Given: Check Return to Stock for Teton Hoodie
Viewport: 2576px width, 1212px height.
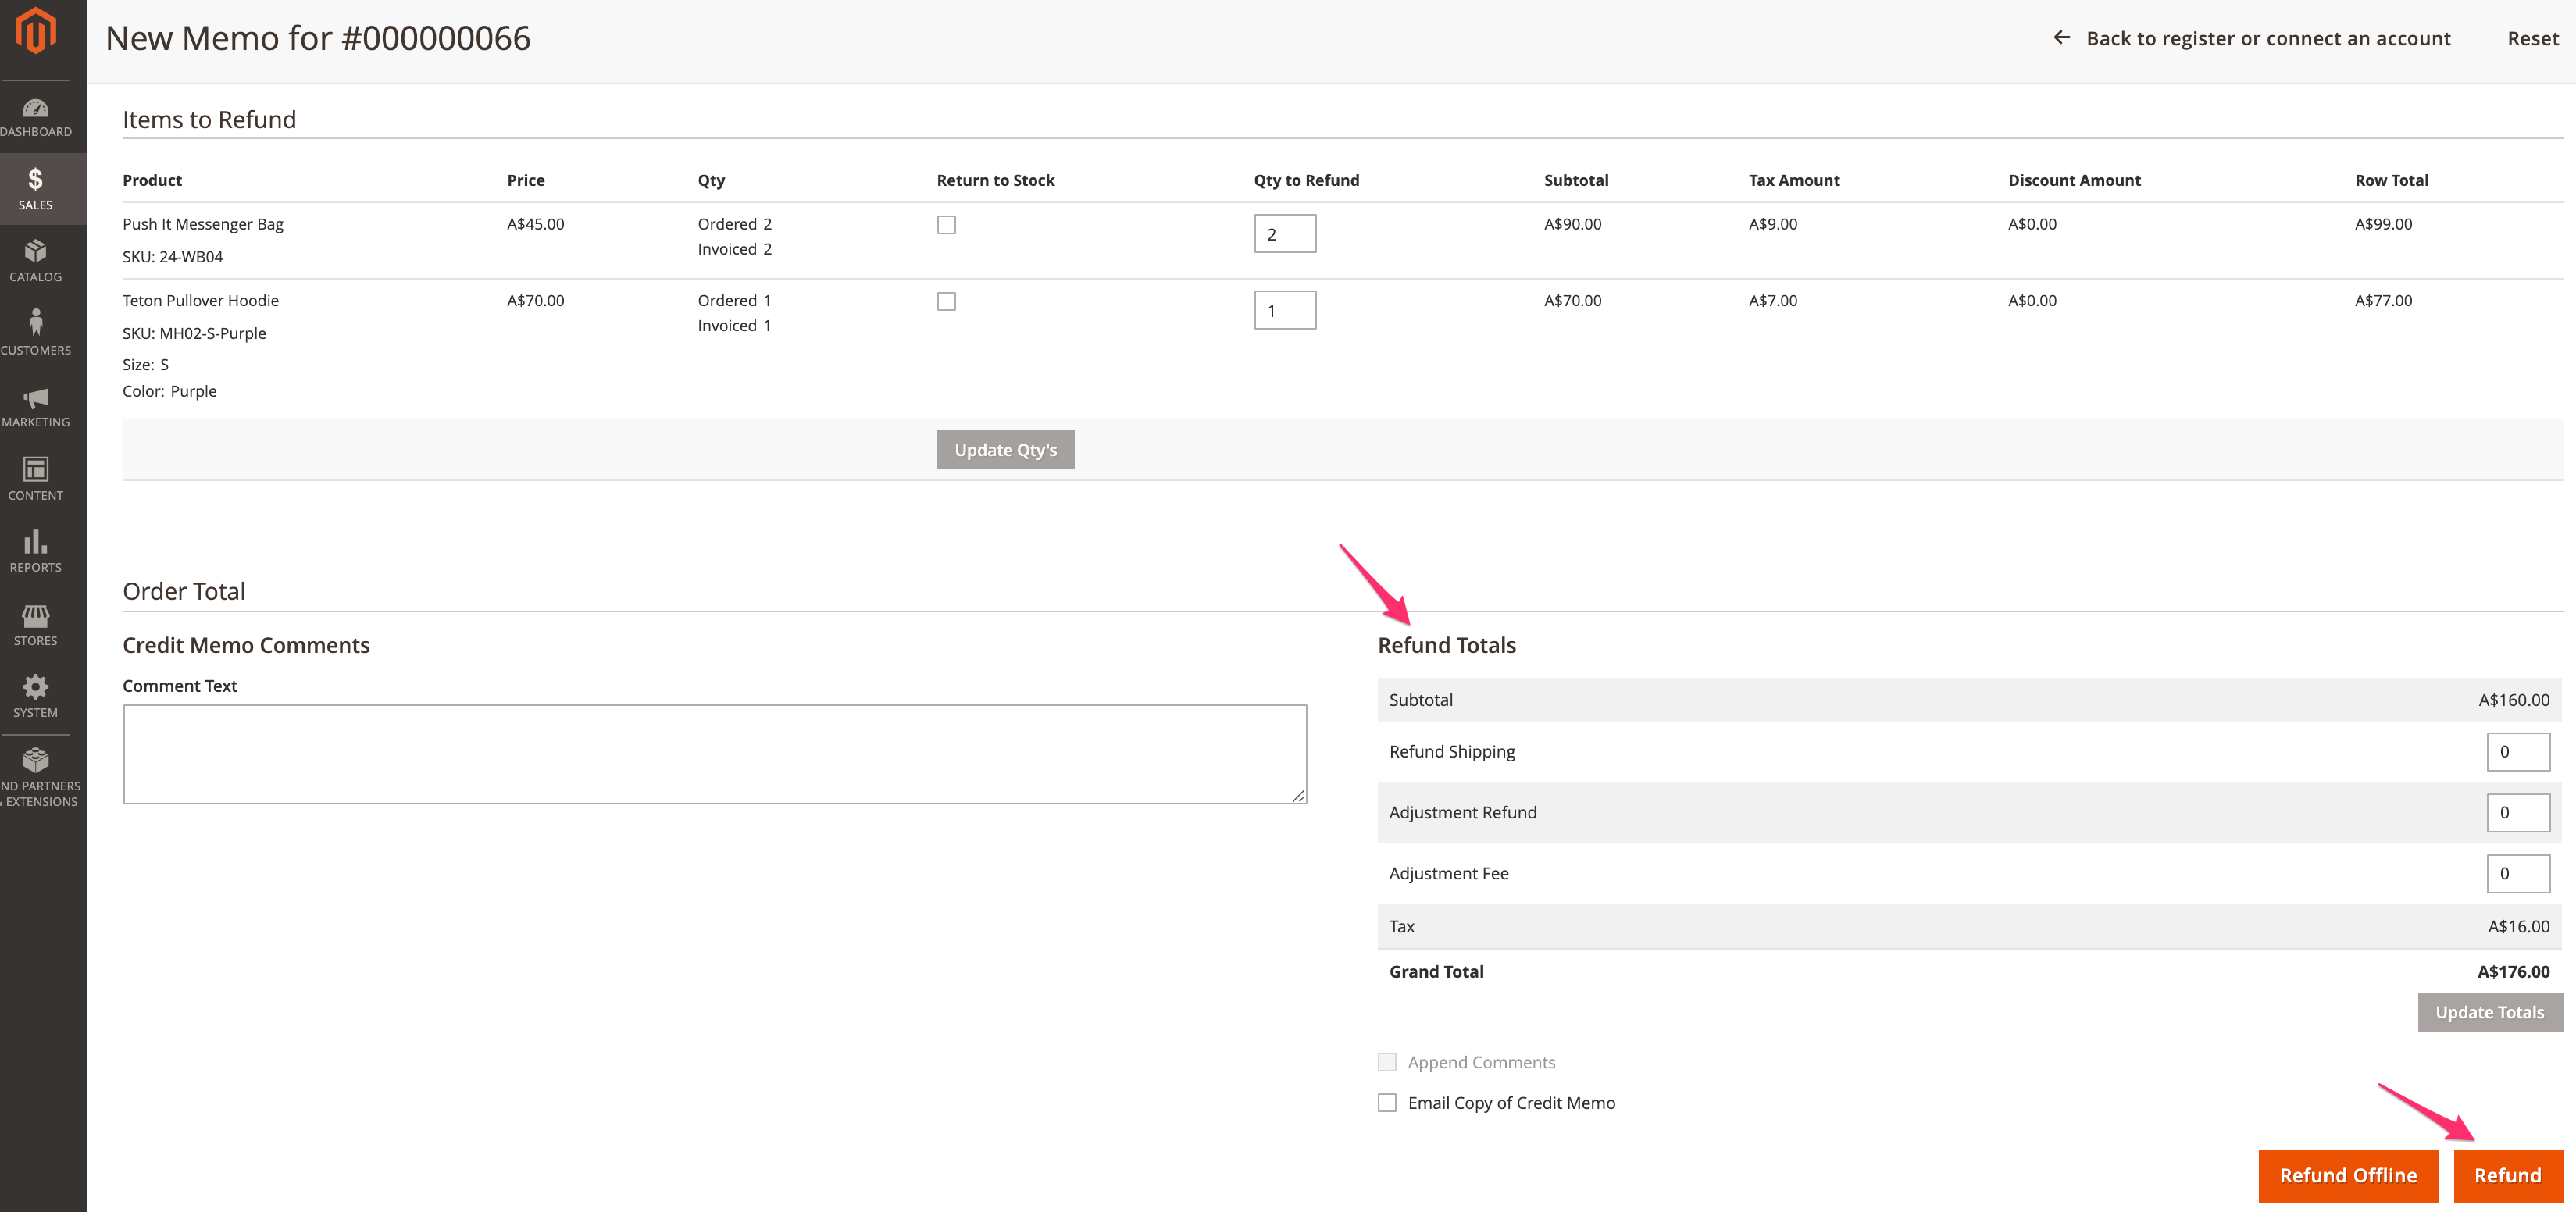Looking at the screenshot, I should (946, 301).
